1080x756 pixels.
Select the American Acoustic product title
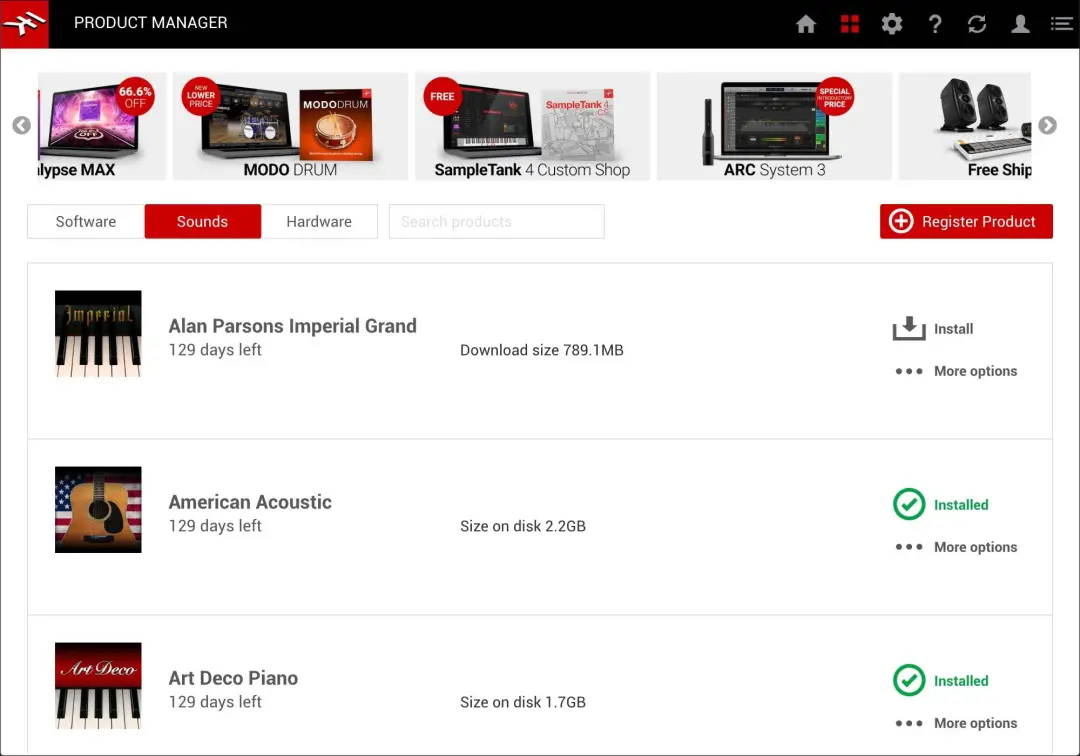(x=250, y=502)
